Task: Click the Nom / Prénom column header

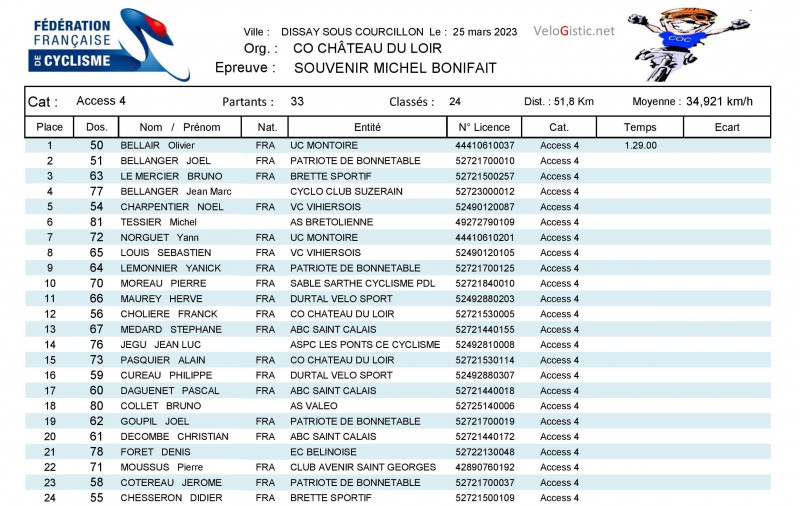Action: 180,127
